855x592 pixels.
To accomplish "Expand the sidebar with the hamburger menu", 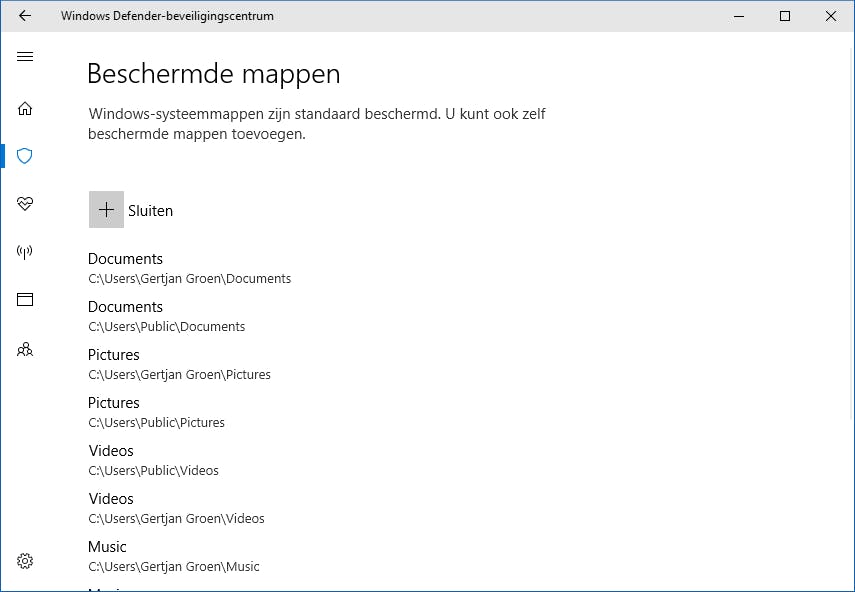I will click(x=24, y=57).
